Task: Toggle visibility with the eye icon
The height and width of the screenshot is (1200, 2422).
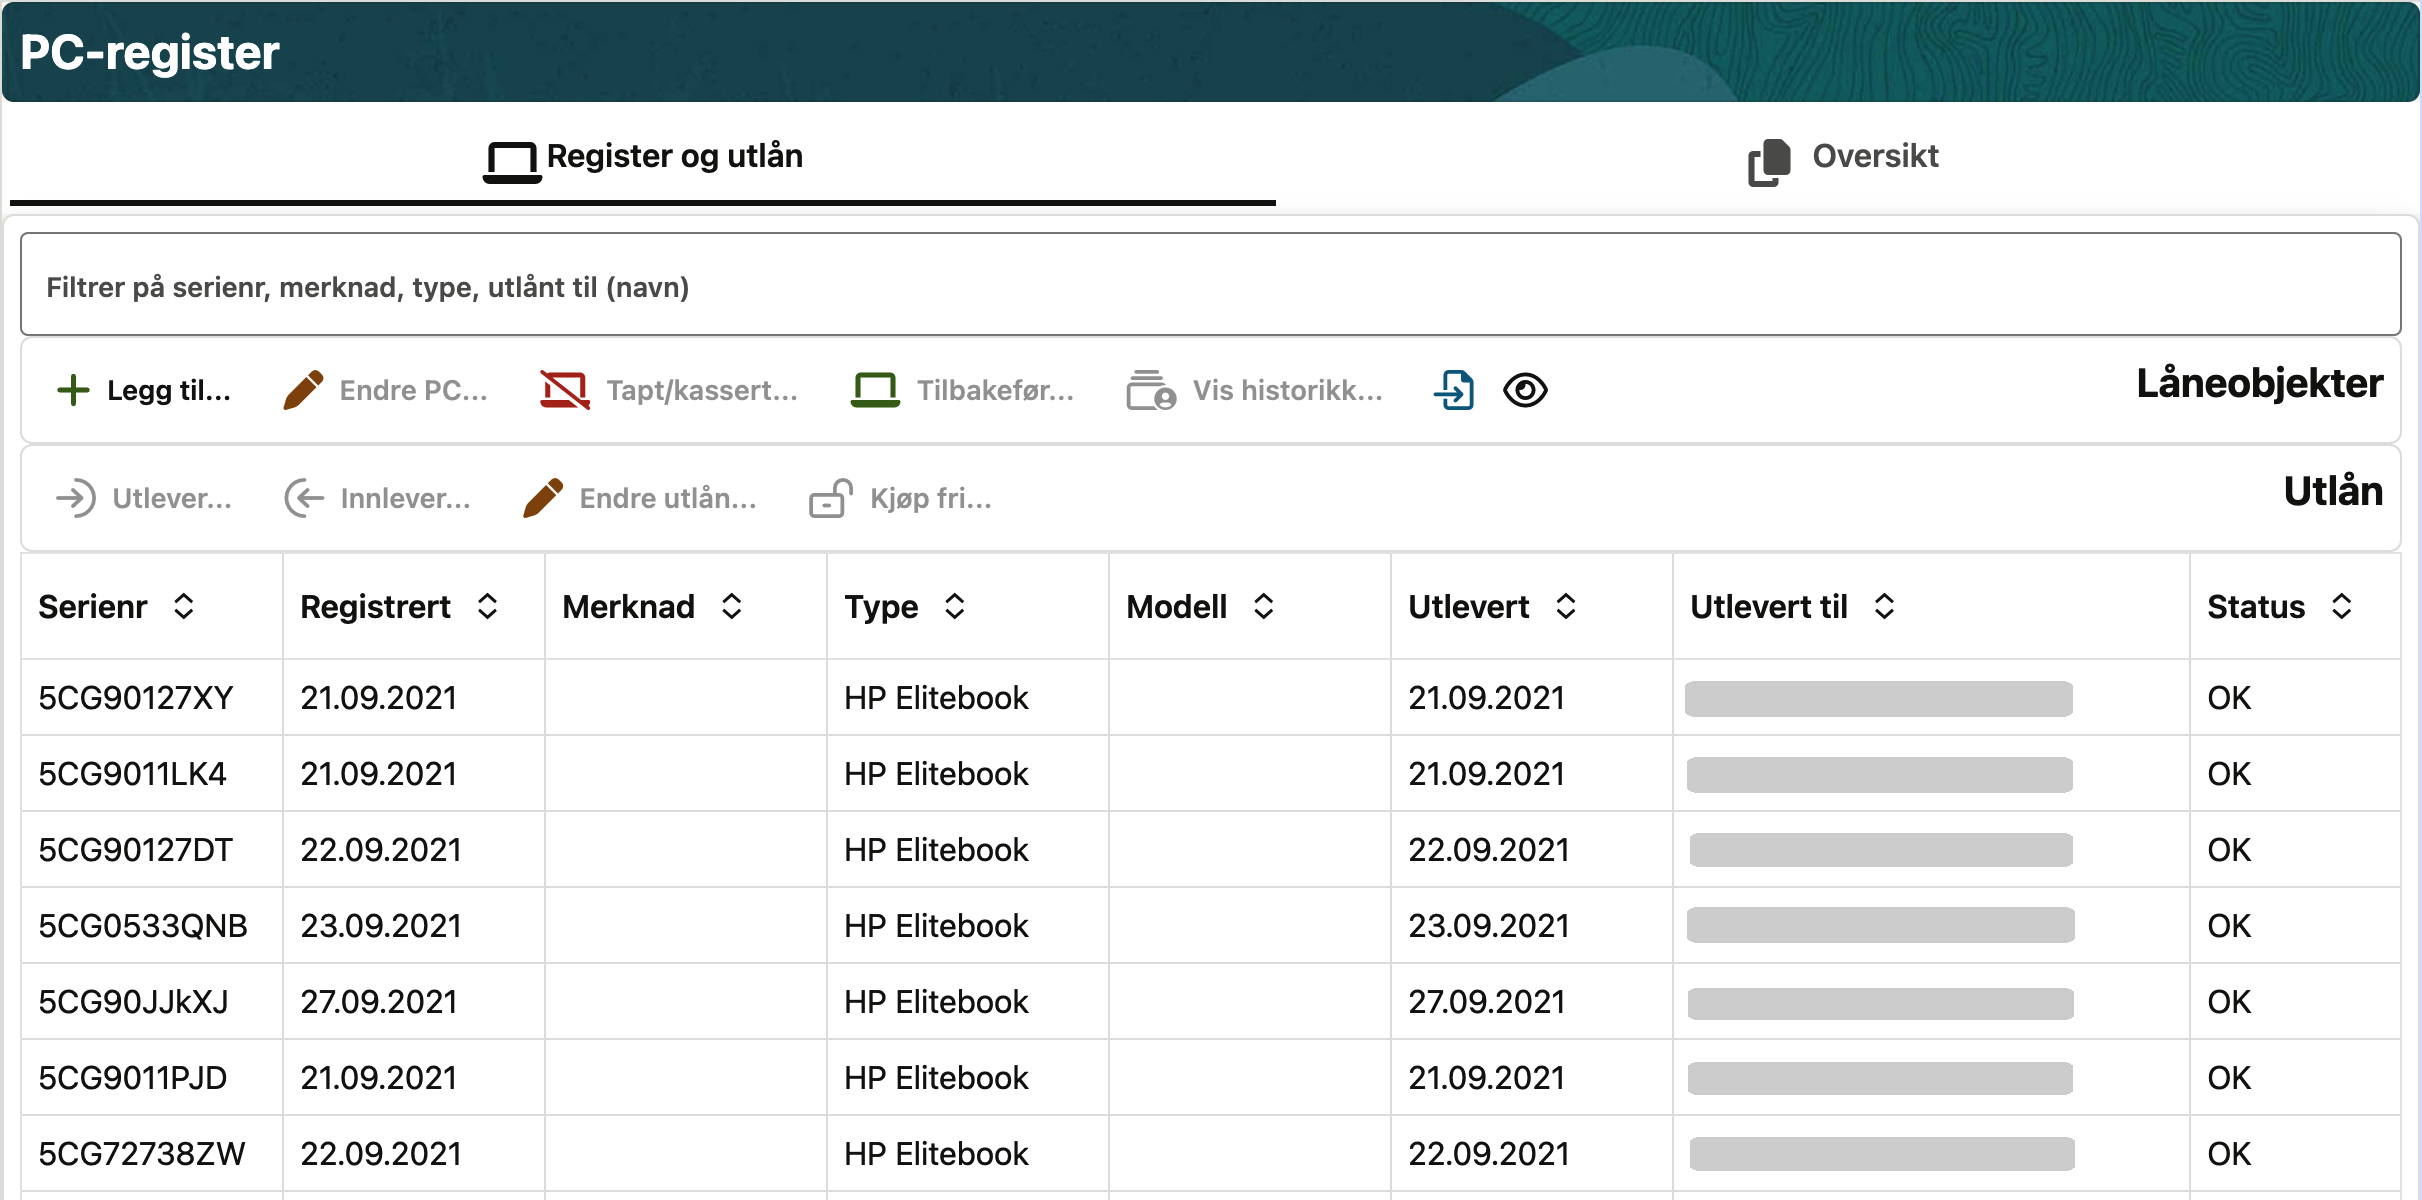Action: 1525,390
